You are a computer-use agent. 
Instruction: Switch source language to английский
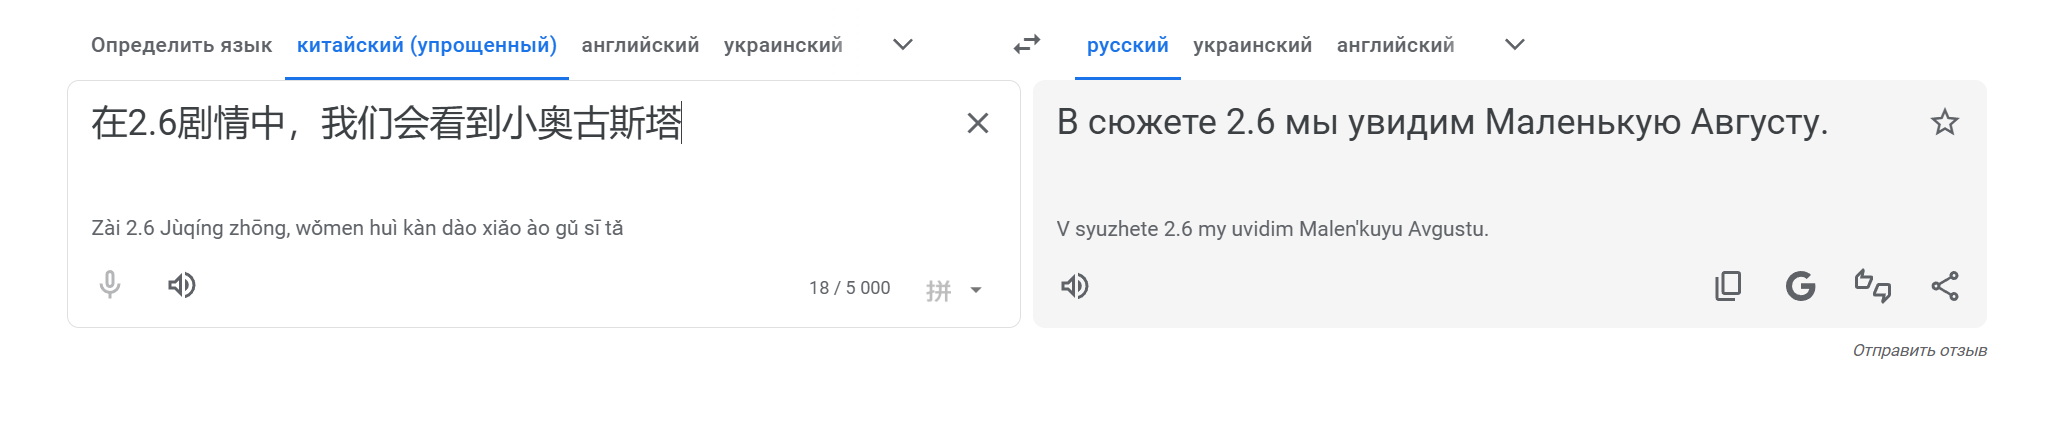coord(640,45)
